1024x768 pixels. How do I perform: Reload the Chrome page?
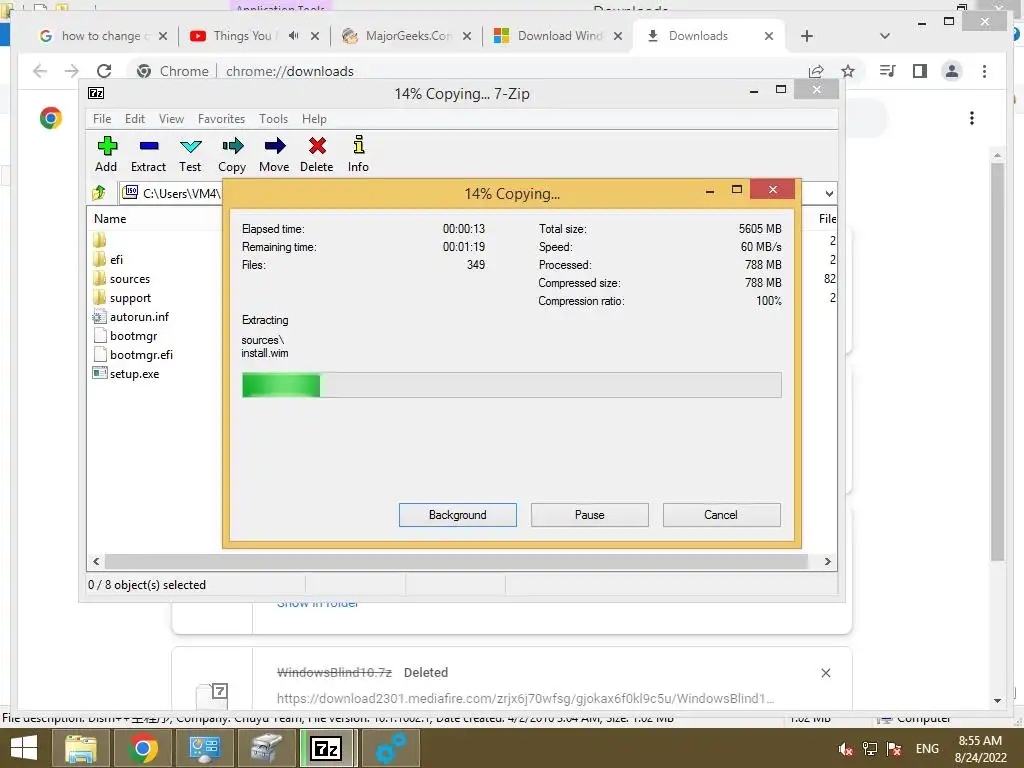(104, 71)
